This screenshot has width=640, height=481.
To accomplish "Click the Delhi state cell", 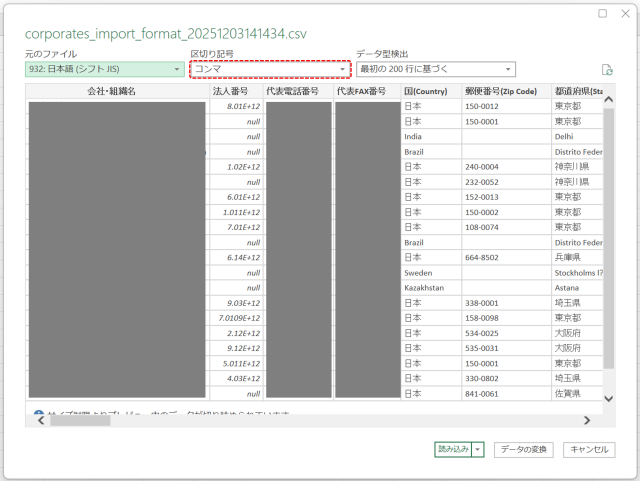I will [x=577, y=136].
